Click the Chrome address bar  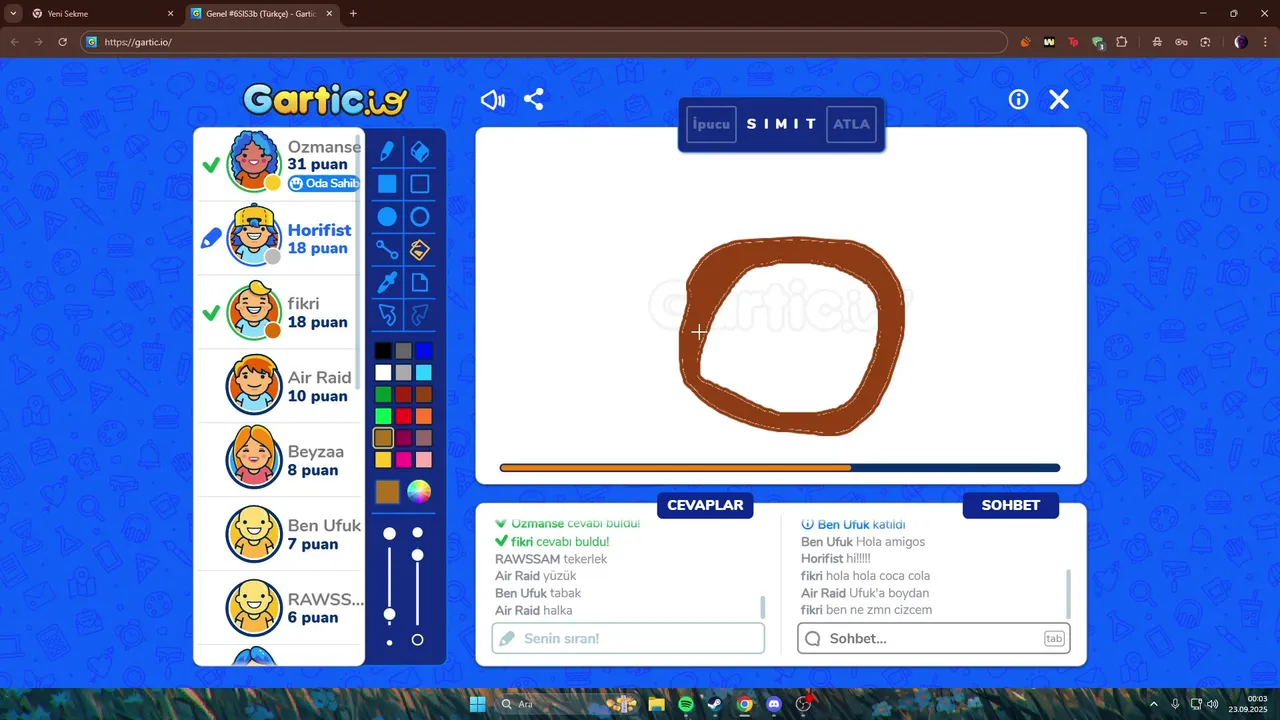(x=545, y=42)
